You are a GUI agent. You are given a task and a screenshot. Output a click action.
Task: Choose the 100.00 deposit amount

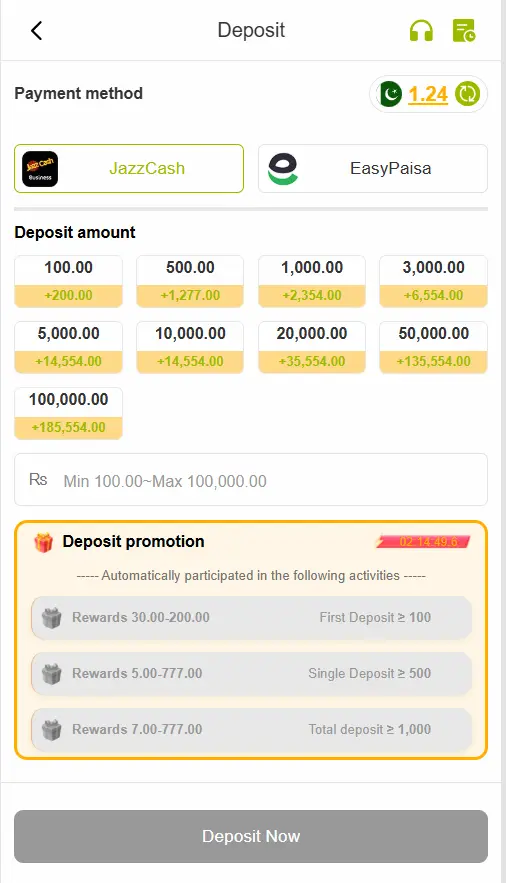click(x=68, y=281)
